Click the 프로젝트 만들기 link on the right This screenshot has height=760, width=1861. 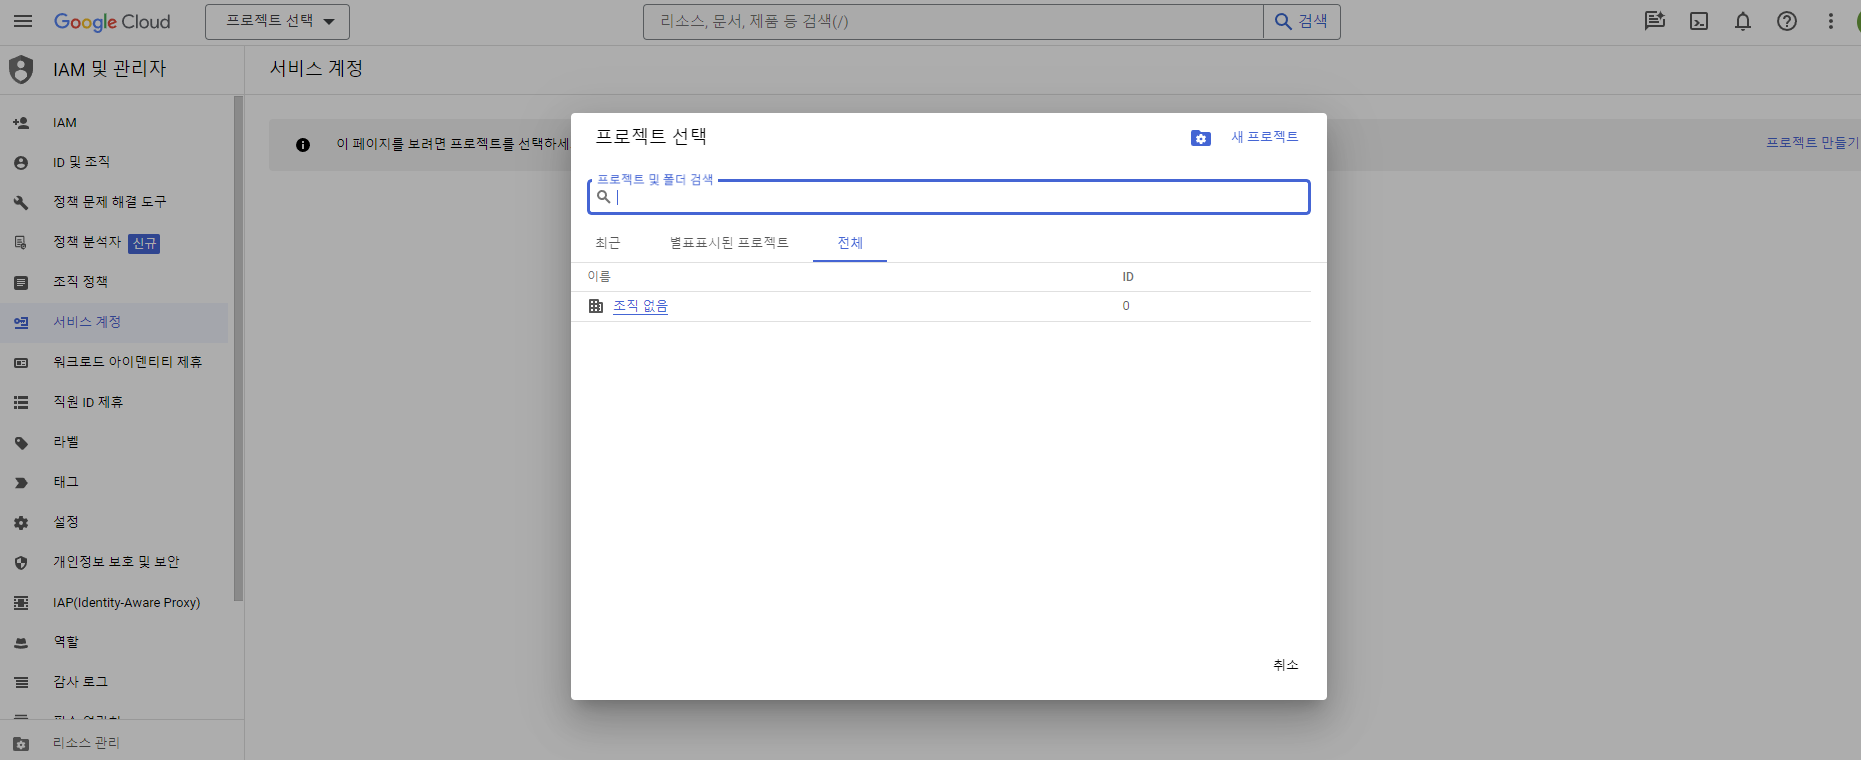pos(1811,143)
